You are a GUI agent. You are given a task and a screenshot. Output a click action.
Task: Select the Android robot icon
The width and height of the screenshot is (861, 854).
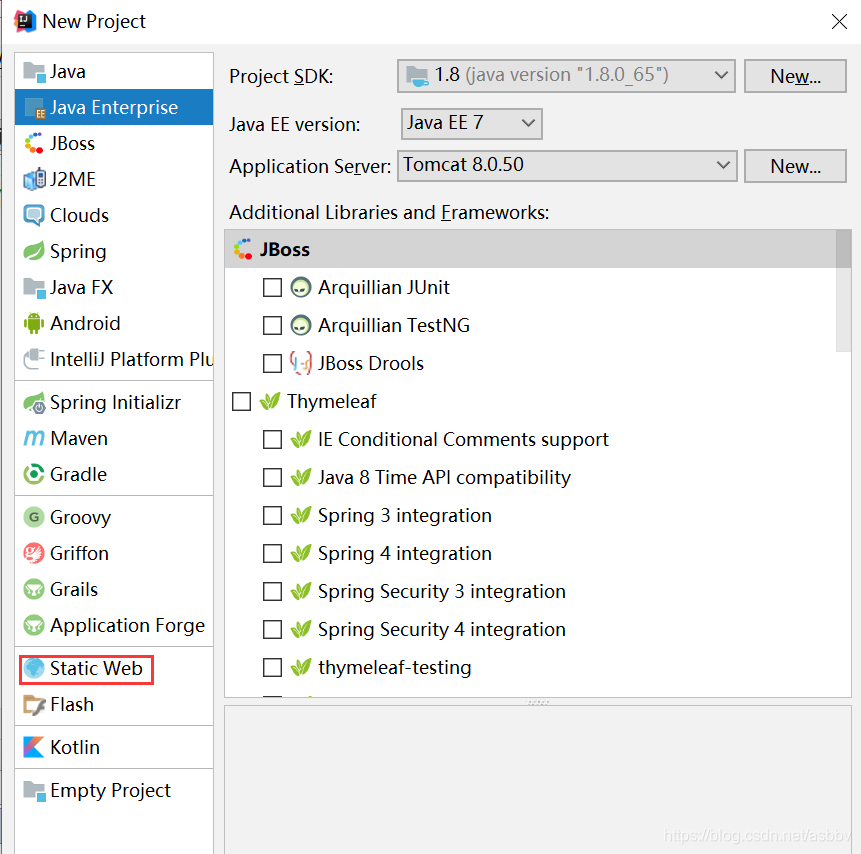tap(34, 323)
